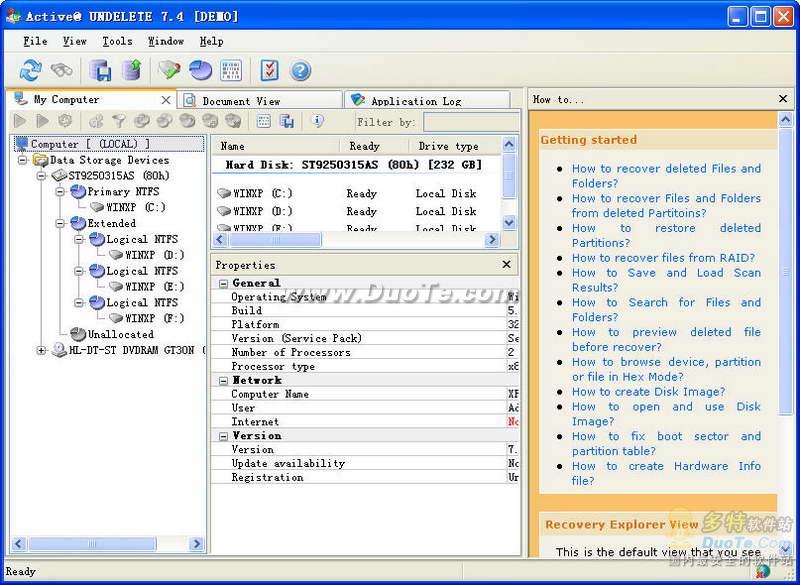Click the ST9250315AS hard disk icon in tree
Screen dimensions: 800x585
(59, 176)
